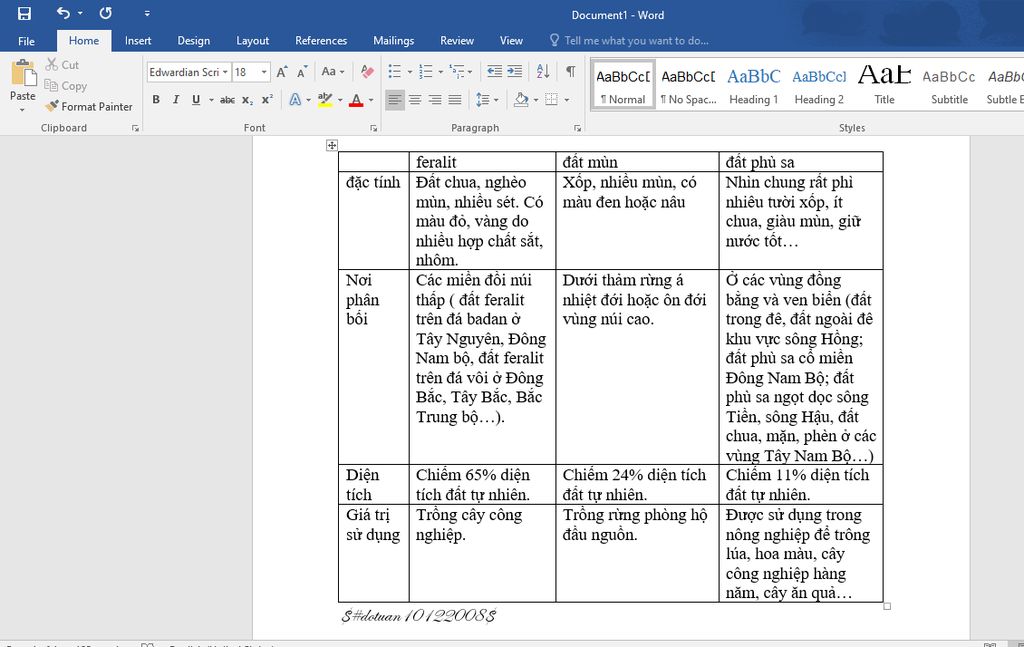The width and height of the screenshot is (1024, 647).
Task: Apply the Normal style
Action: pos(622,85)
